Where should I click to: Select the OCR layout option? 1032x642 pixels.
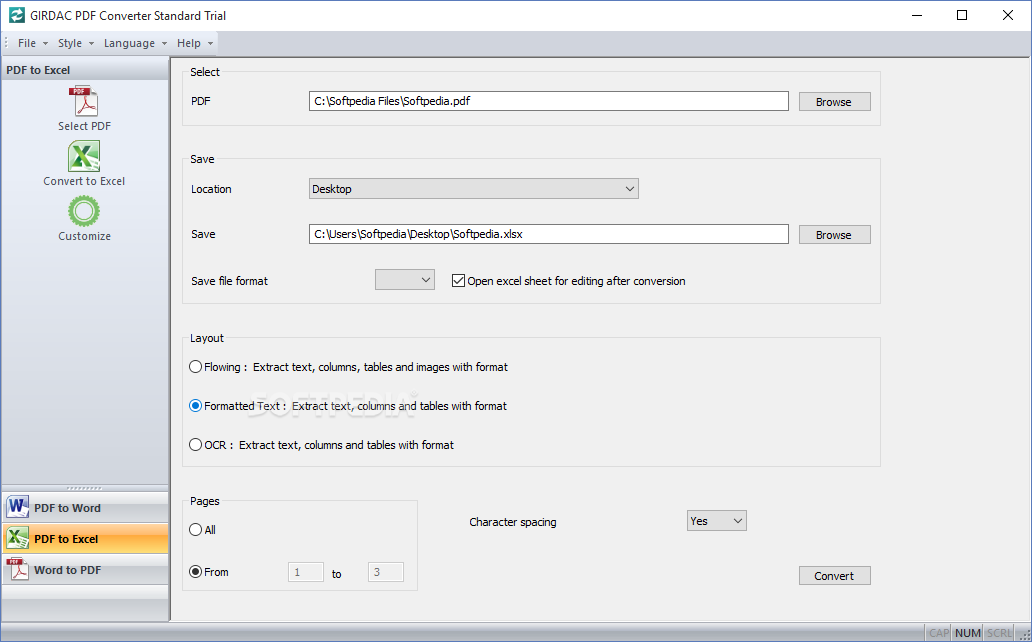click(x=195, y=444)
